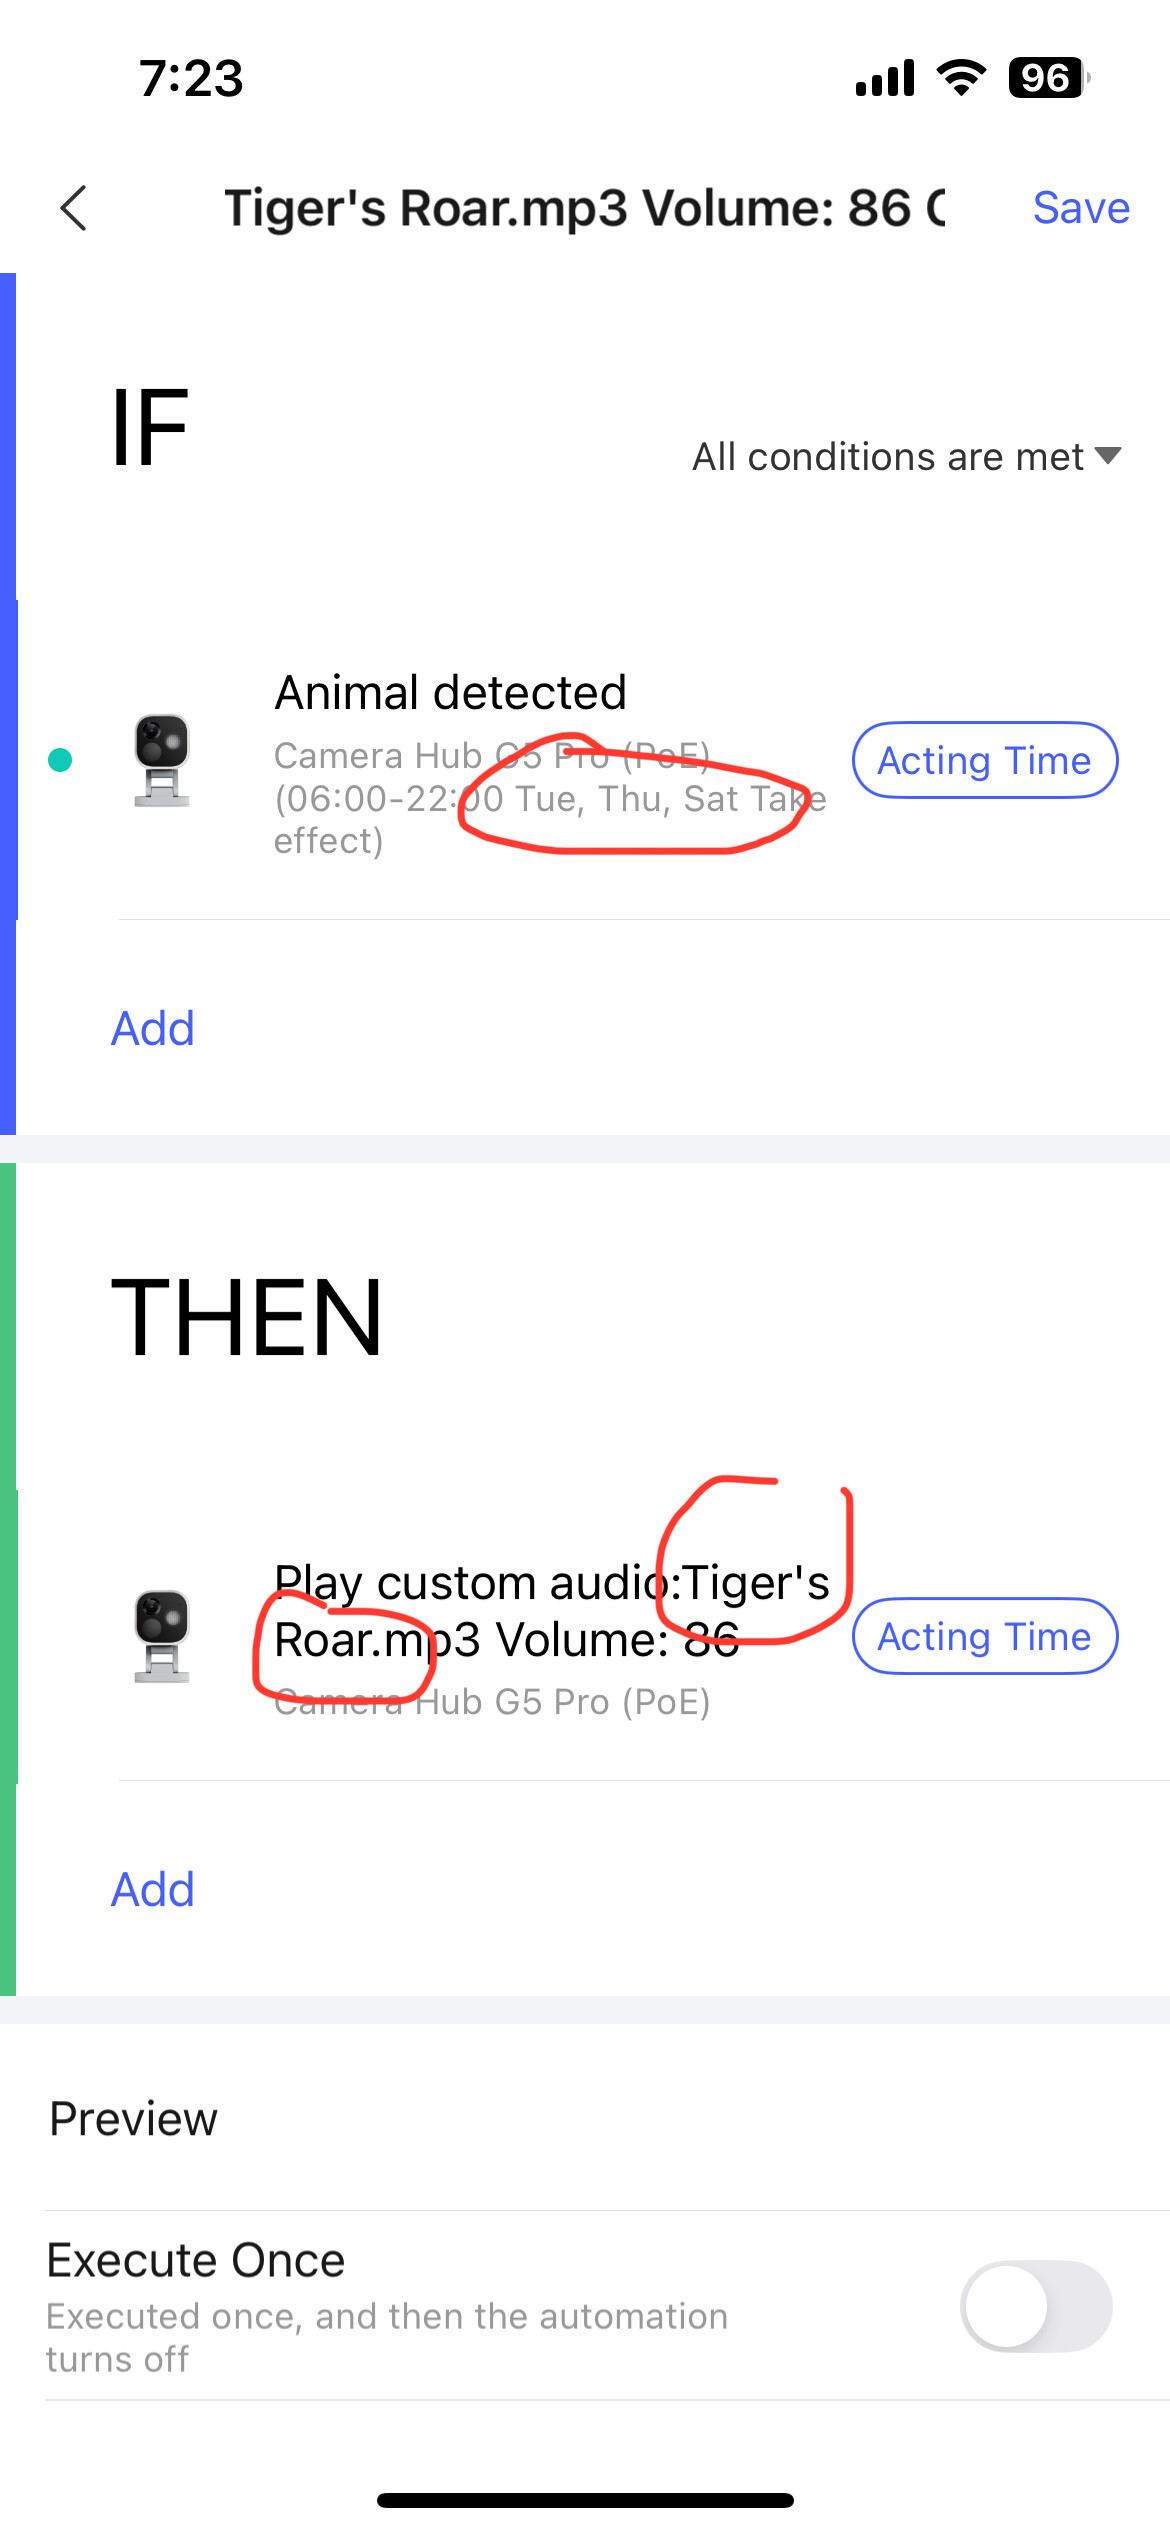This screenshot has height=2532, width=1170.
Task: Tap the Wi-Fi status icon
Action: point(961,78)
